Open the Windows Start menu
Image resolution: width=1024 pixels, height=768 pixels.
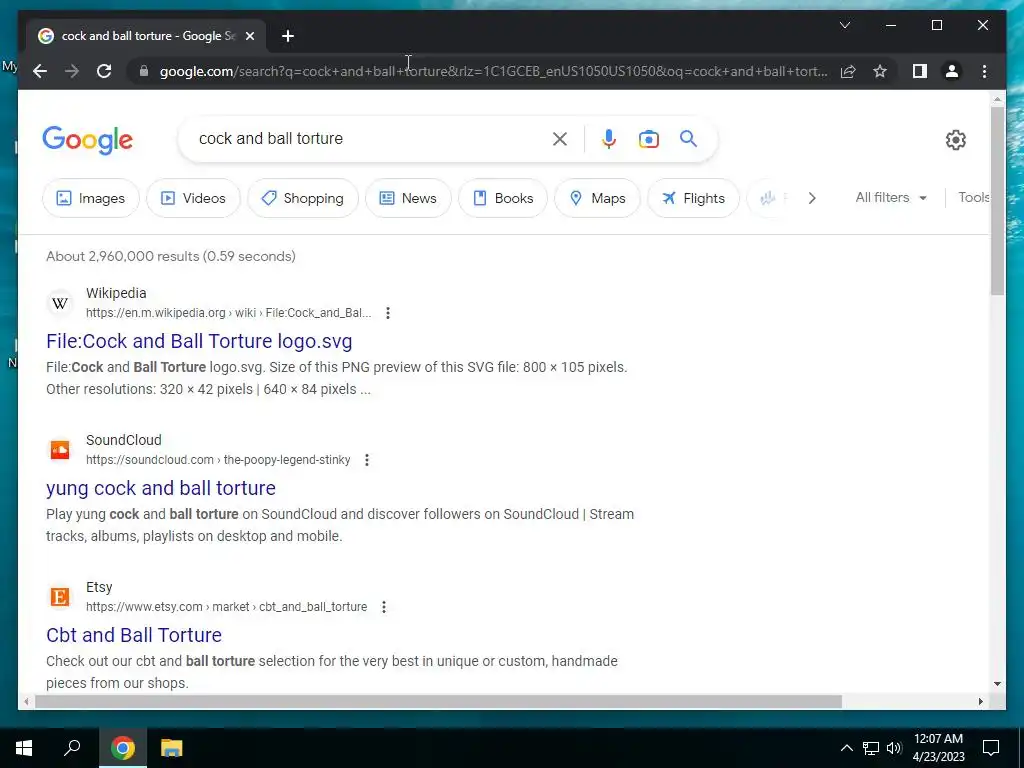click(x=24, y=748)
